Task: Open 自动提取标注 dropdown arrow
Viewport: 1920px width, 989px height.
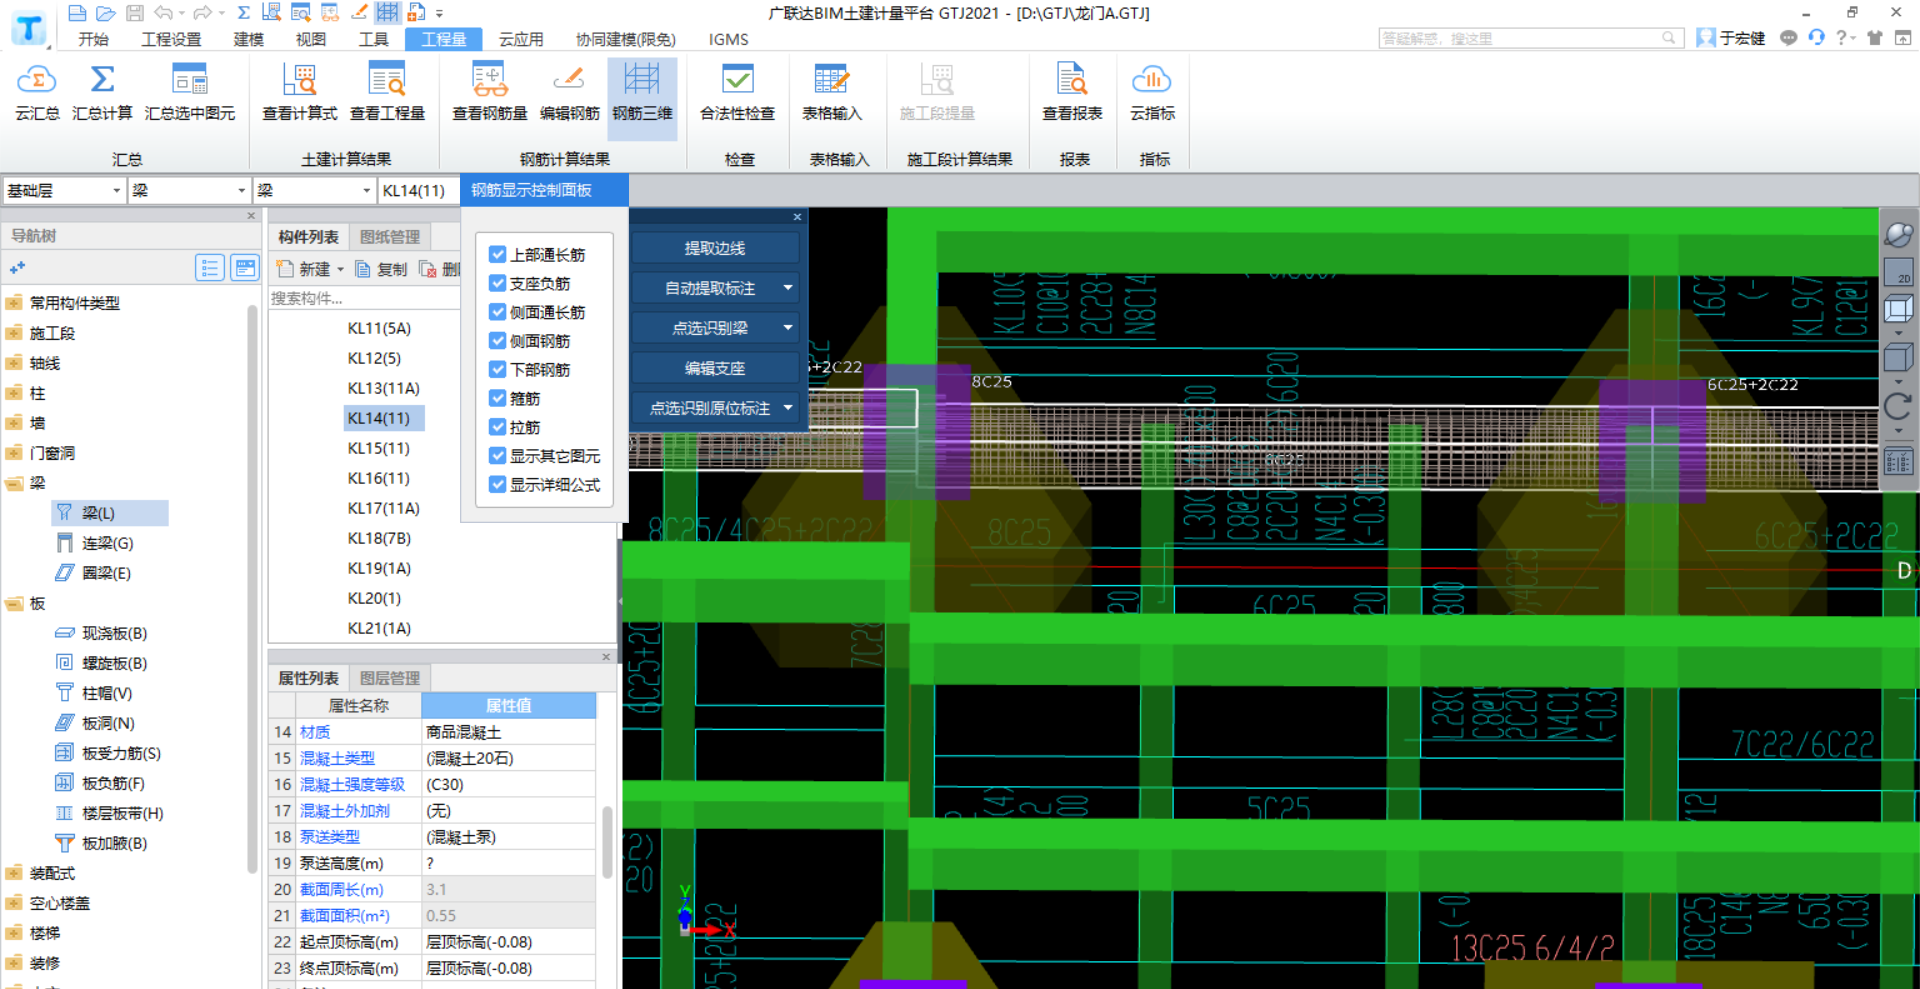Action: click(x=788, y=288)
